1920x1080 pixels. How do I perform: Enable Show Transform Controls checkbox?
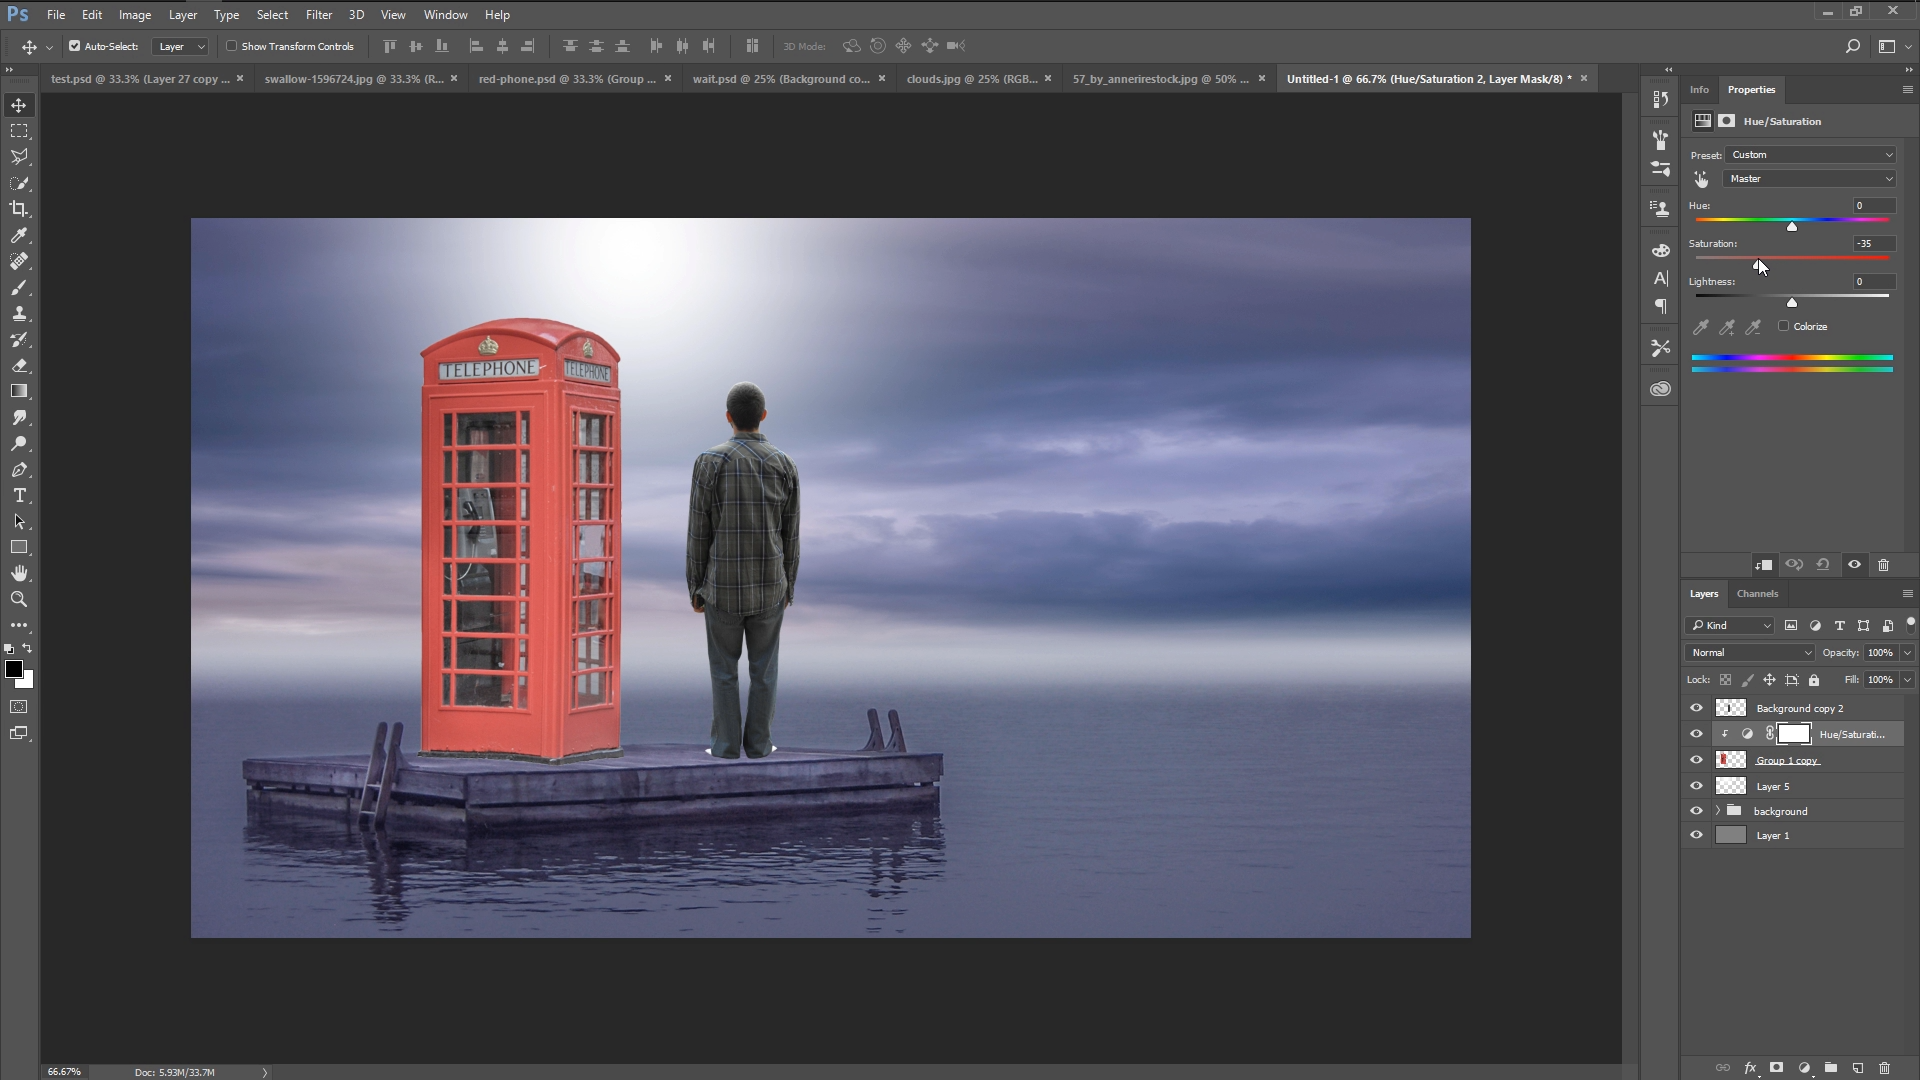point(231,46)
